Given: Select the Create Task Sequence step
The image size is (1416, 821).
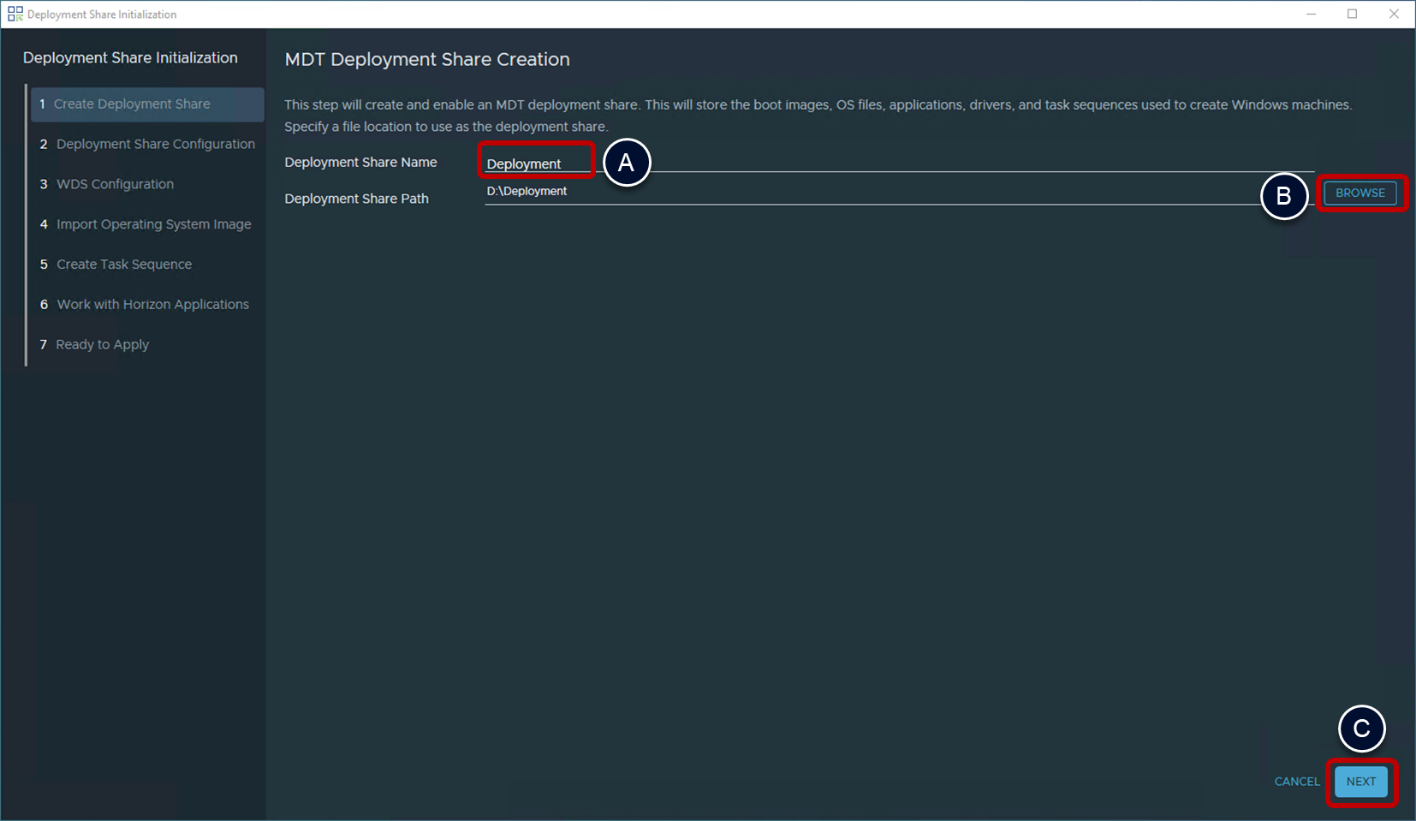Looking at the screenshot, I should pyautogui.click(x=124, y=264).
